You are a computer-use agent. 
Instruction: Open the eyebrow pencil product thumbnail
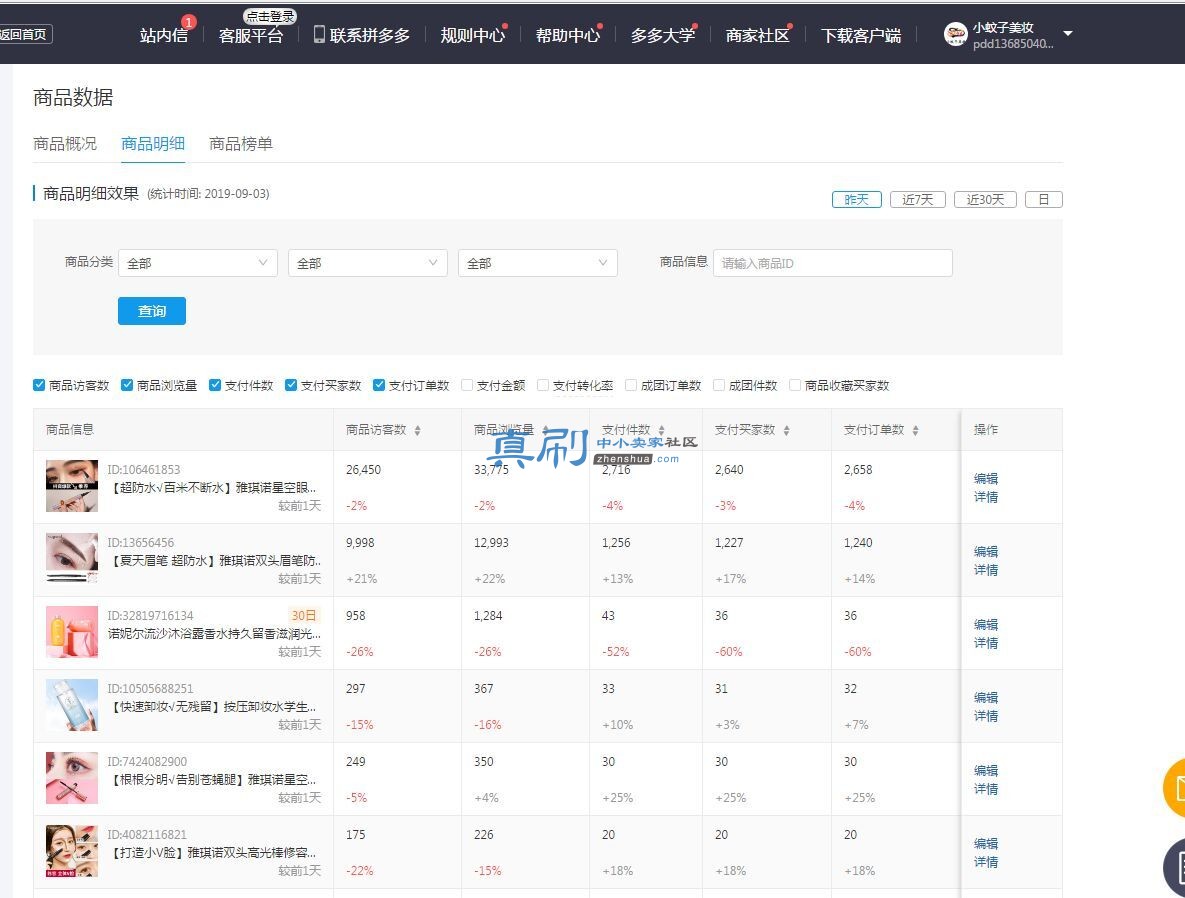tap(72, 558)
